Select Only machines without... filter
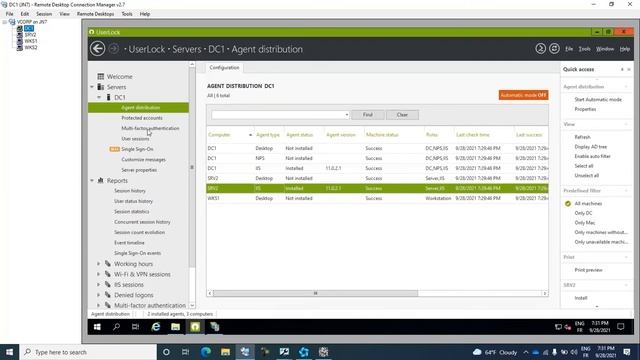Viewport: 640px width, 360px height. [601, 232]
